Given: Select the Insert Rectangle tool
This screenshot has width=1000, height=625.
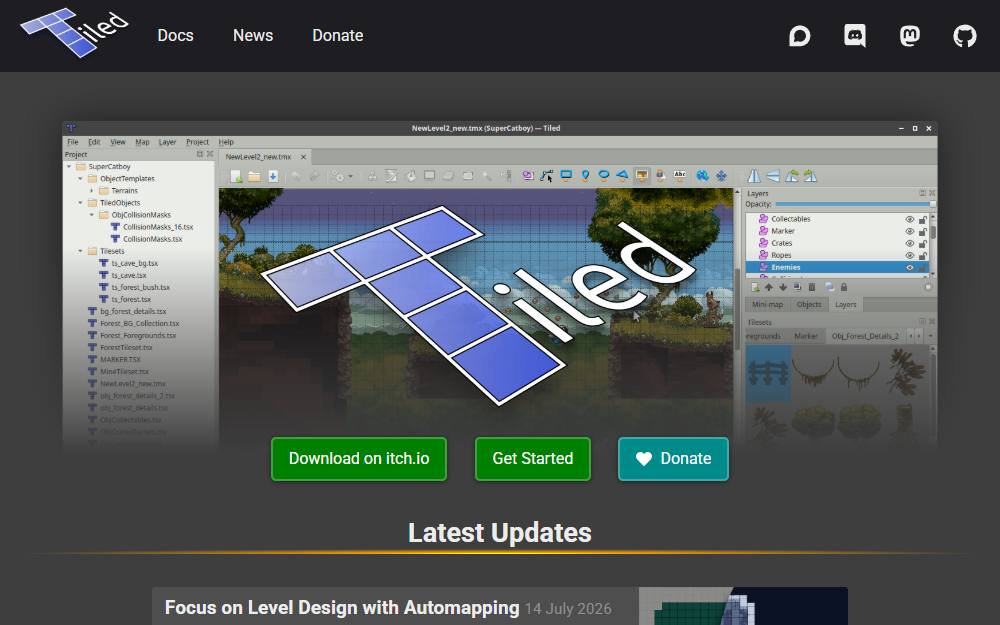Looking at the screenshot, I should [x=566, y=176].
